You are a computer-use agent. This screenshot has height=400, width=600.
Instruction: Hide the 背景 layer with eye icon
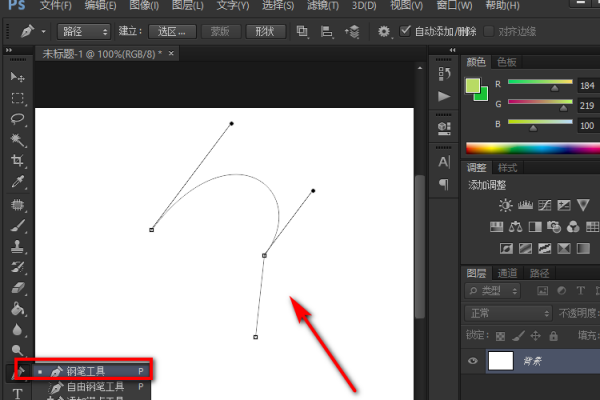pyautogui.click(x=472, y=362)
